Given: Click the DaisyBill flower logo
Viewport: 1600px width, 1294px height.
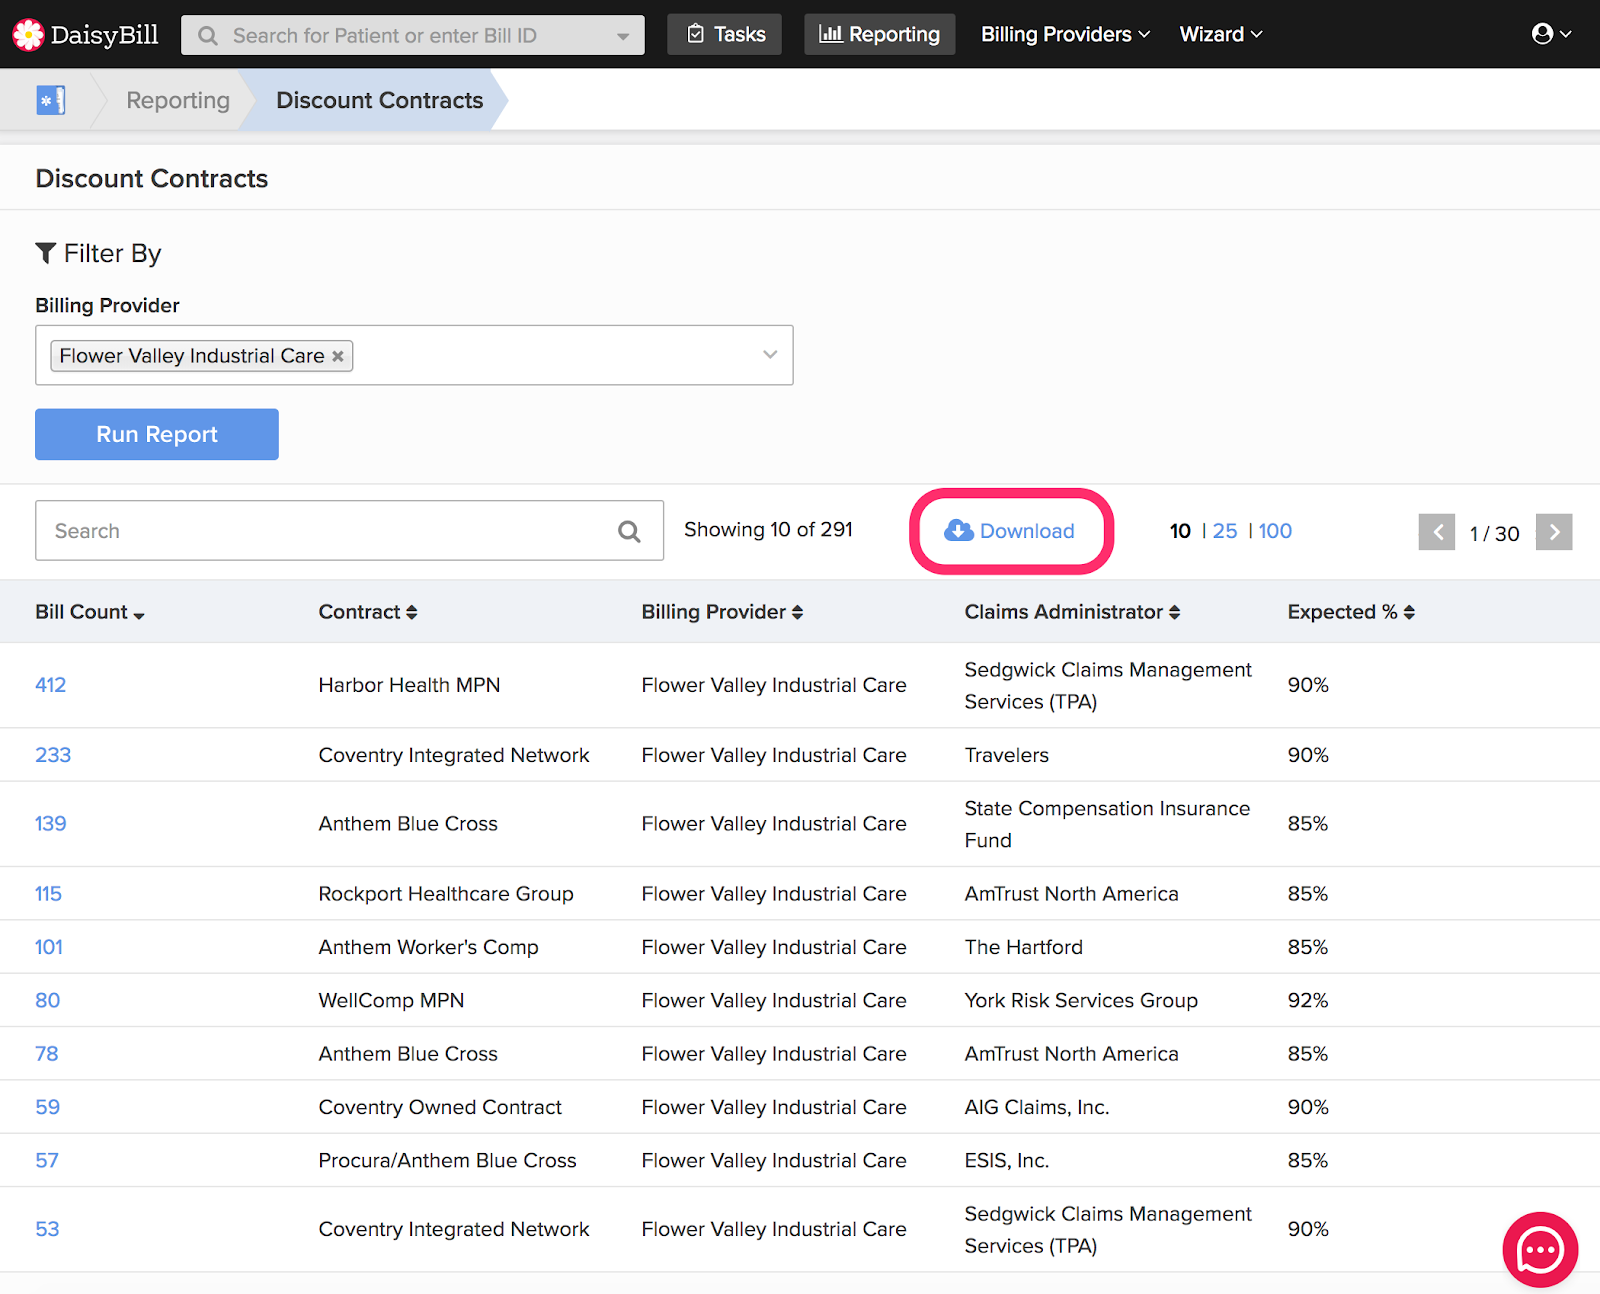Looking at the screenshot, I should click(x=28, y=34).
